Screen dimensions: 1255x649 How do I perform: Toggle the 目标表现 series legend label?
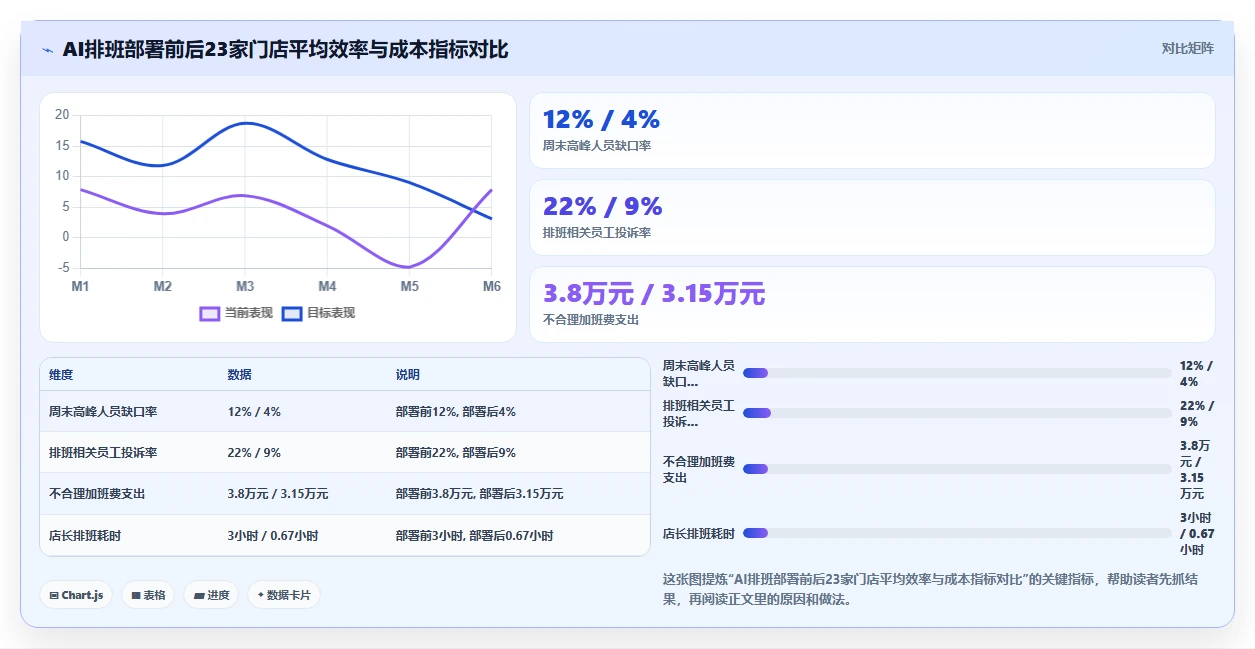coord(330,313)
